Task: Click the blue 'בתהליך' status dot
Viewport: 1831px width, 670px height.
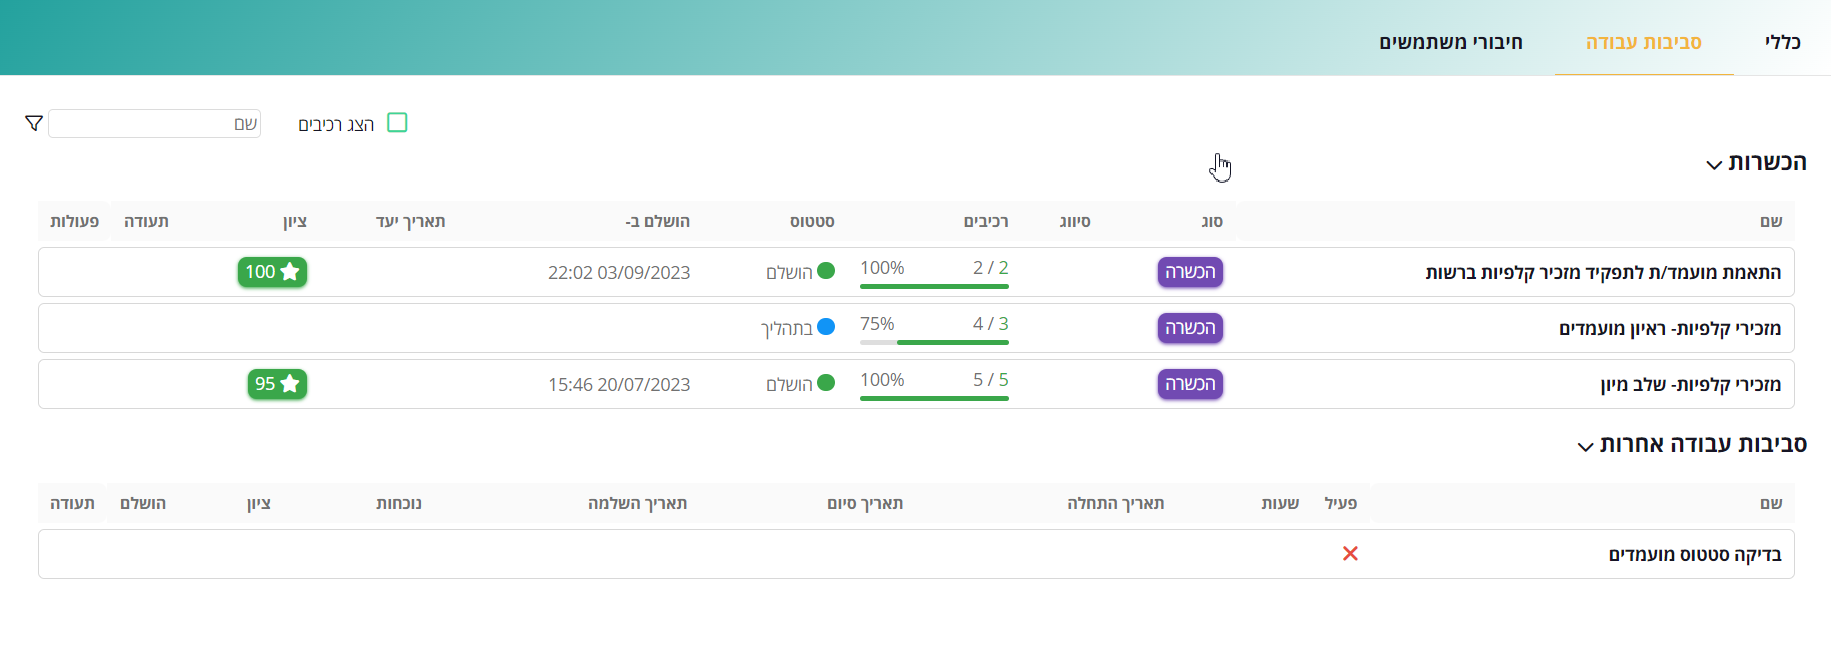Action: [826, 327]
